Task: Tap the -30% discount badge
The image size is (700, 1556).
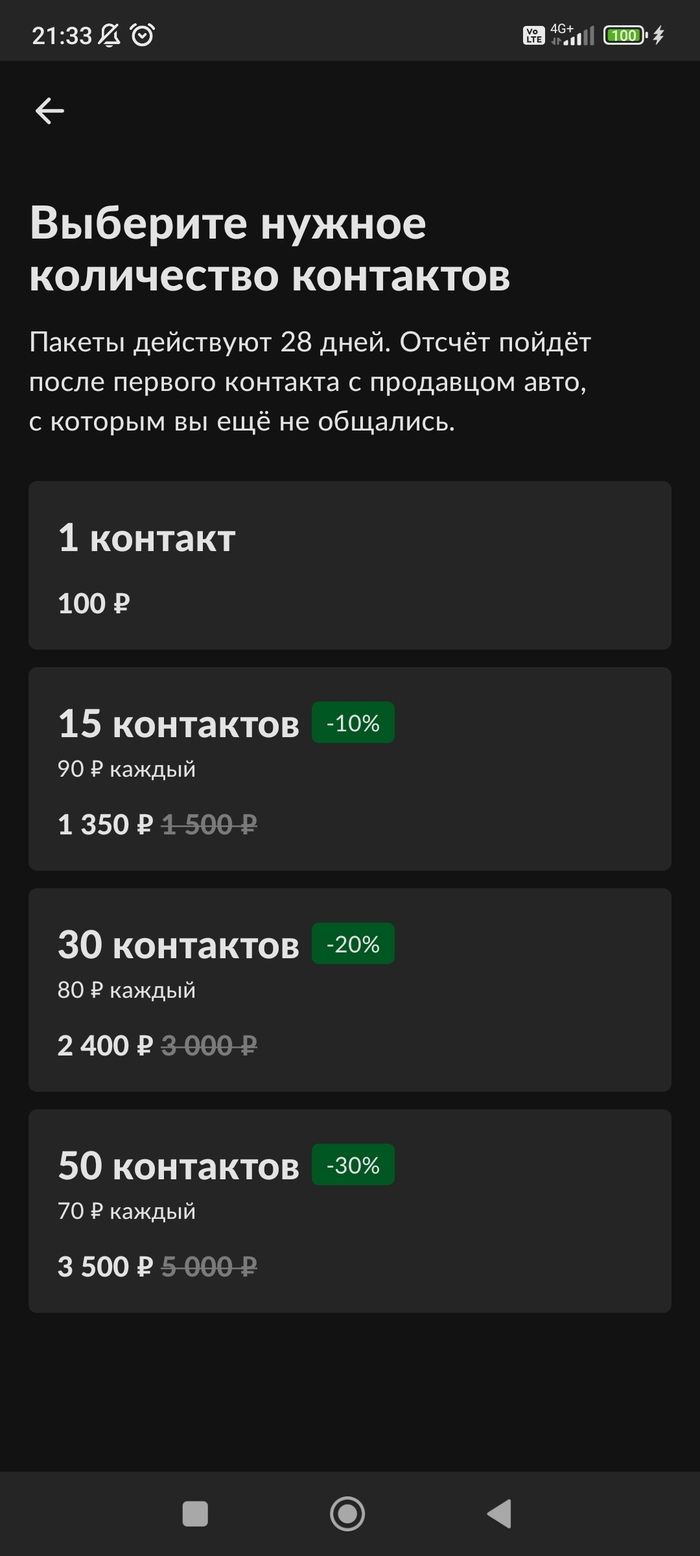Action: 353,1165
